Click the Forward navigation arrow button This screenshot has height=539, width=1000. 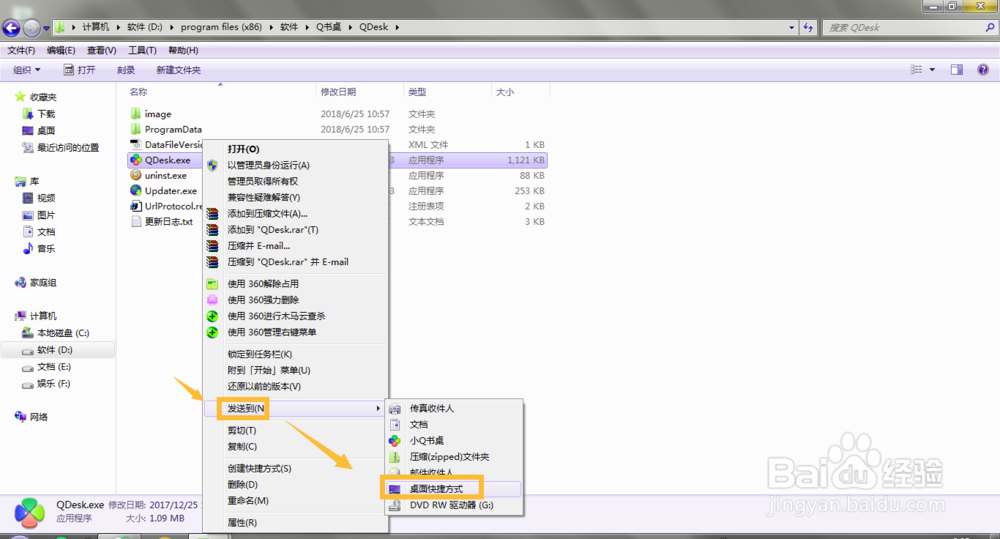click(x=31, y=27)
